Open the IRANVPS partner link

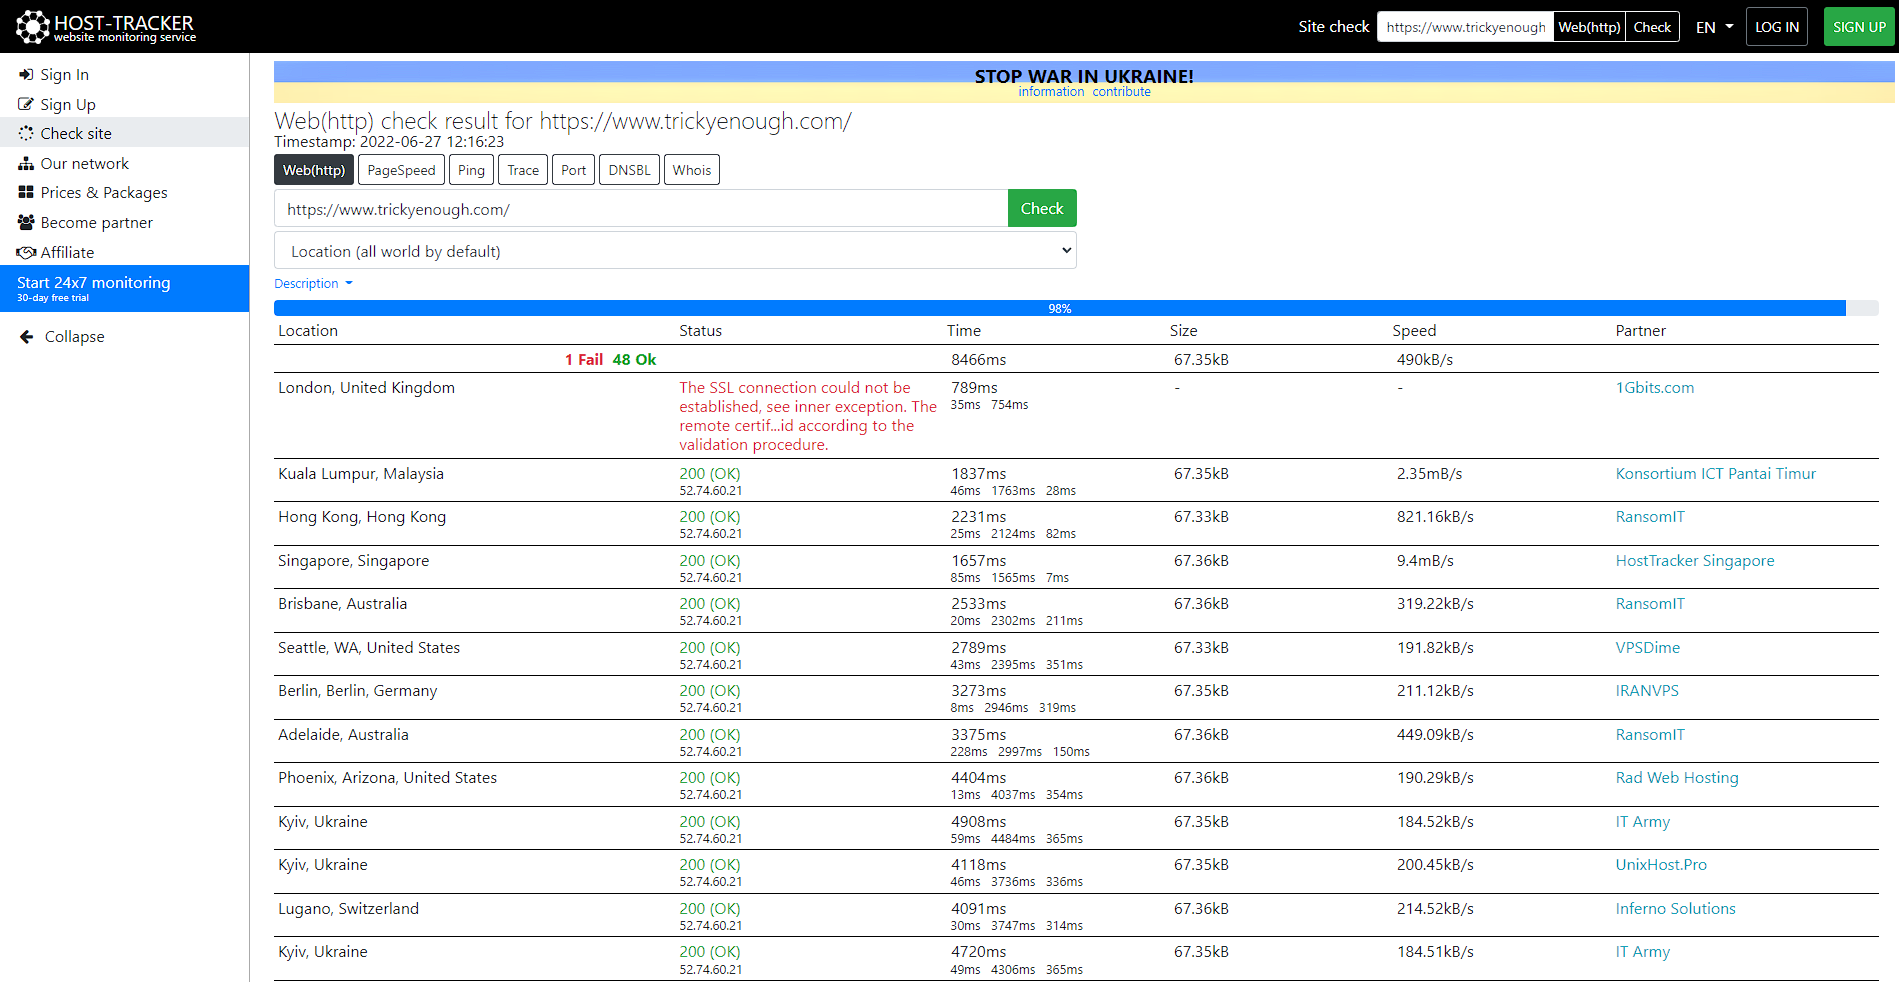pyautogui.click(x=1647, y=691)
